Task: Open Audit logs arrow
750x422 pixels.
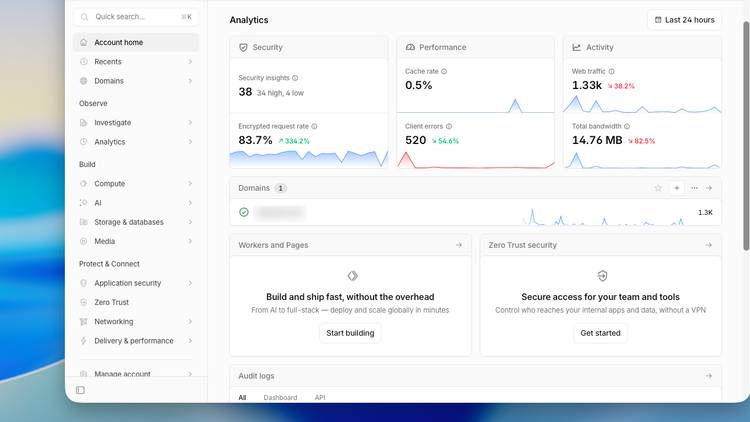Action: point(708,376)
